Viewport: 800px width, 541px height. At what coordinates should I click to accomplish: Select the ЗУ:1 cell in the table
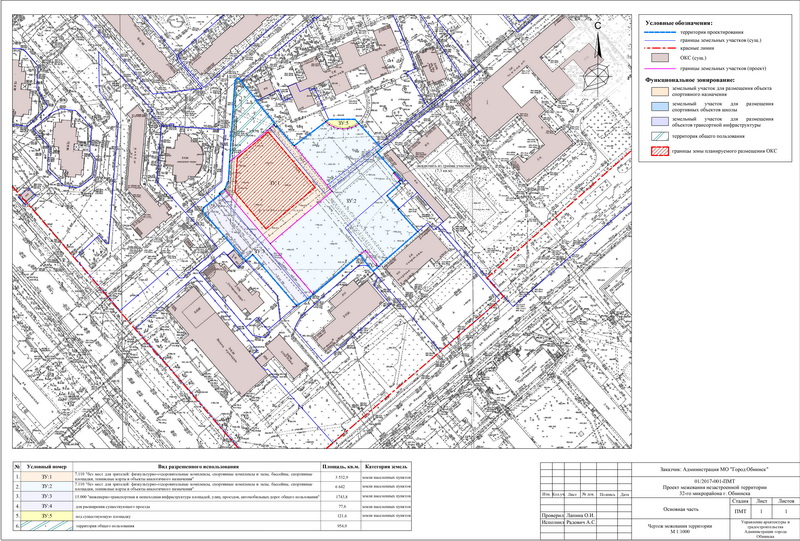pyautogui.click(x=47, y=478)
